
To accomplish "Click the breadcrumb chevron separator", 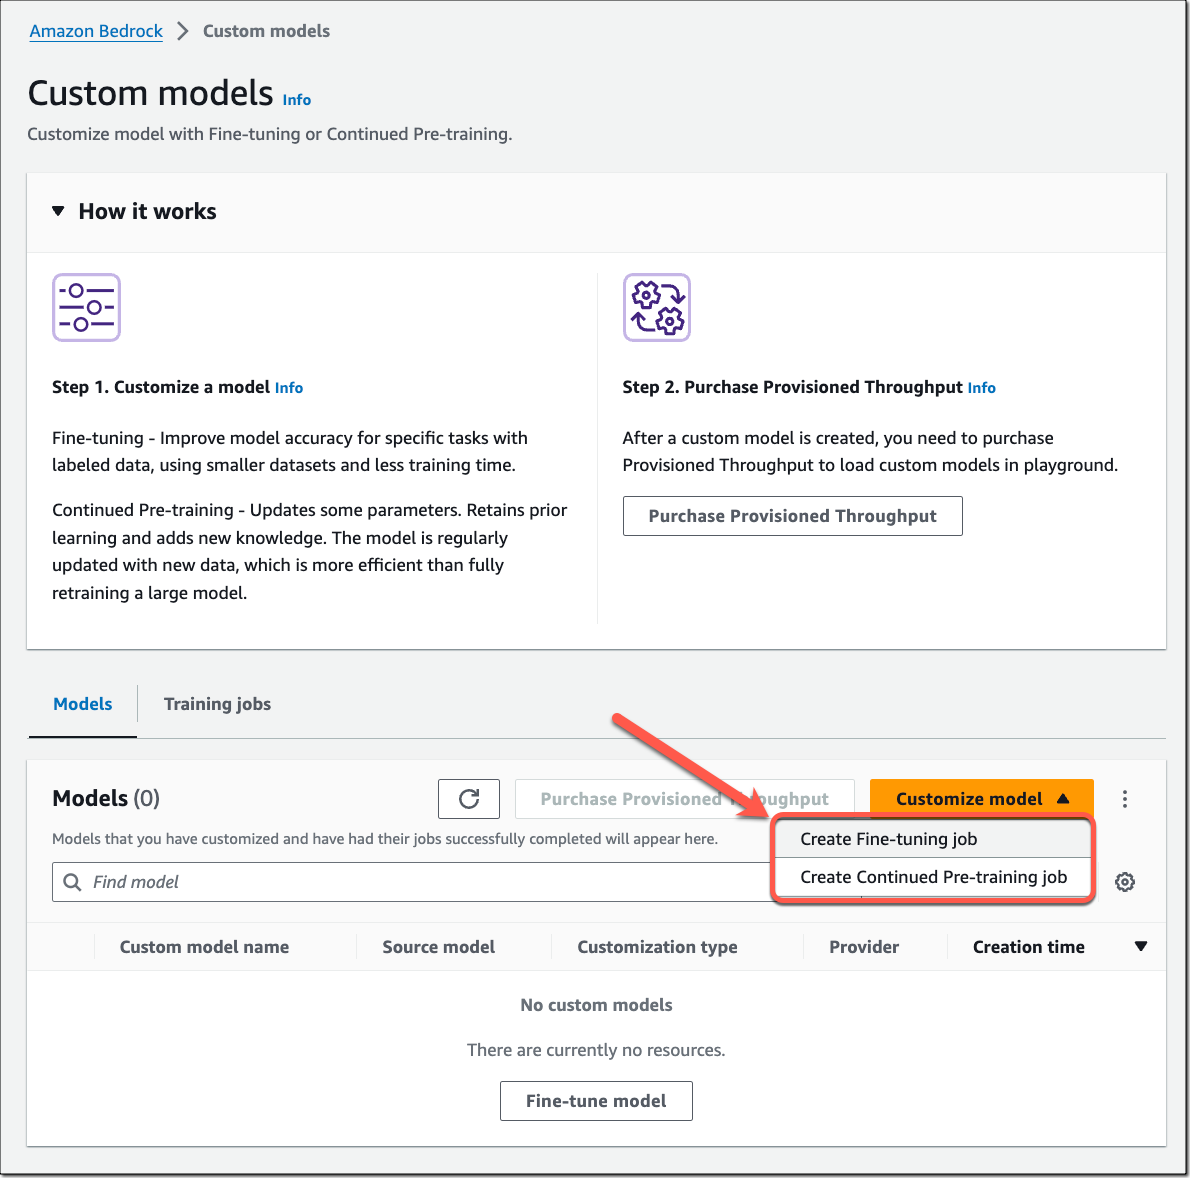I will pyautogui.click(x=183, y=31).
